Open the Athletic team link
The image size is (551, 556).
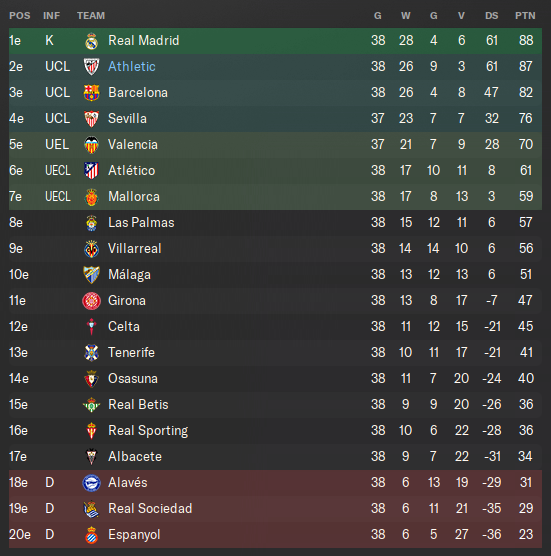point(132,66)
